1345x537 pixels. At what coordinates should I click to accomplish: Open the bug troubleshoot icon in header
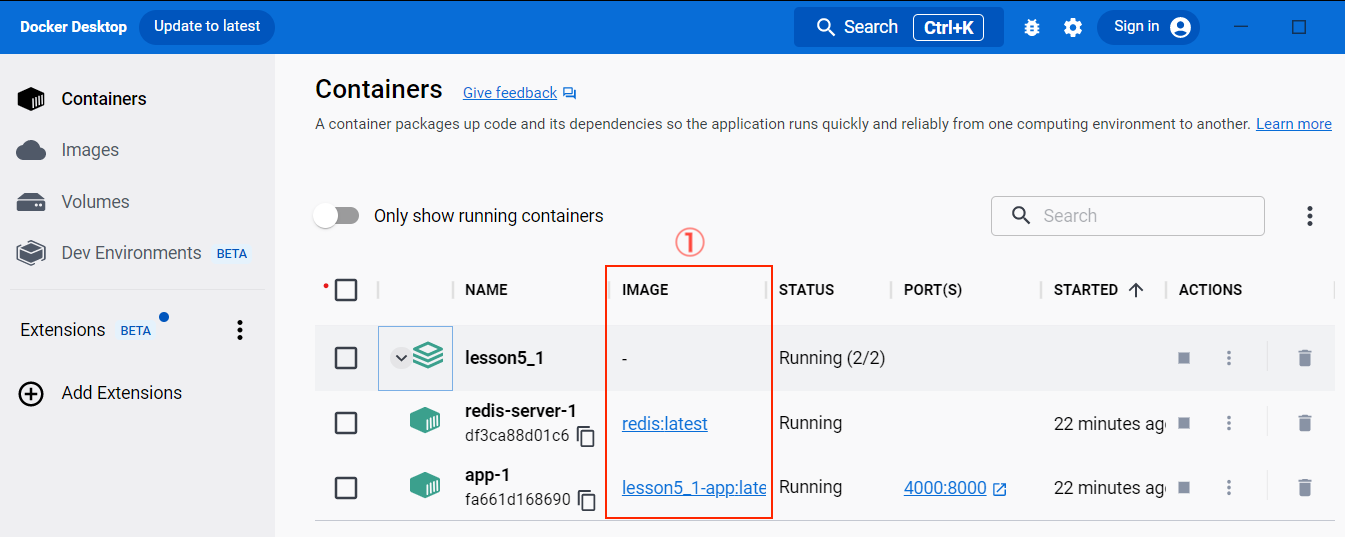tap(1032, 28)
